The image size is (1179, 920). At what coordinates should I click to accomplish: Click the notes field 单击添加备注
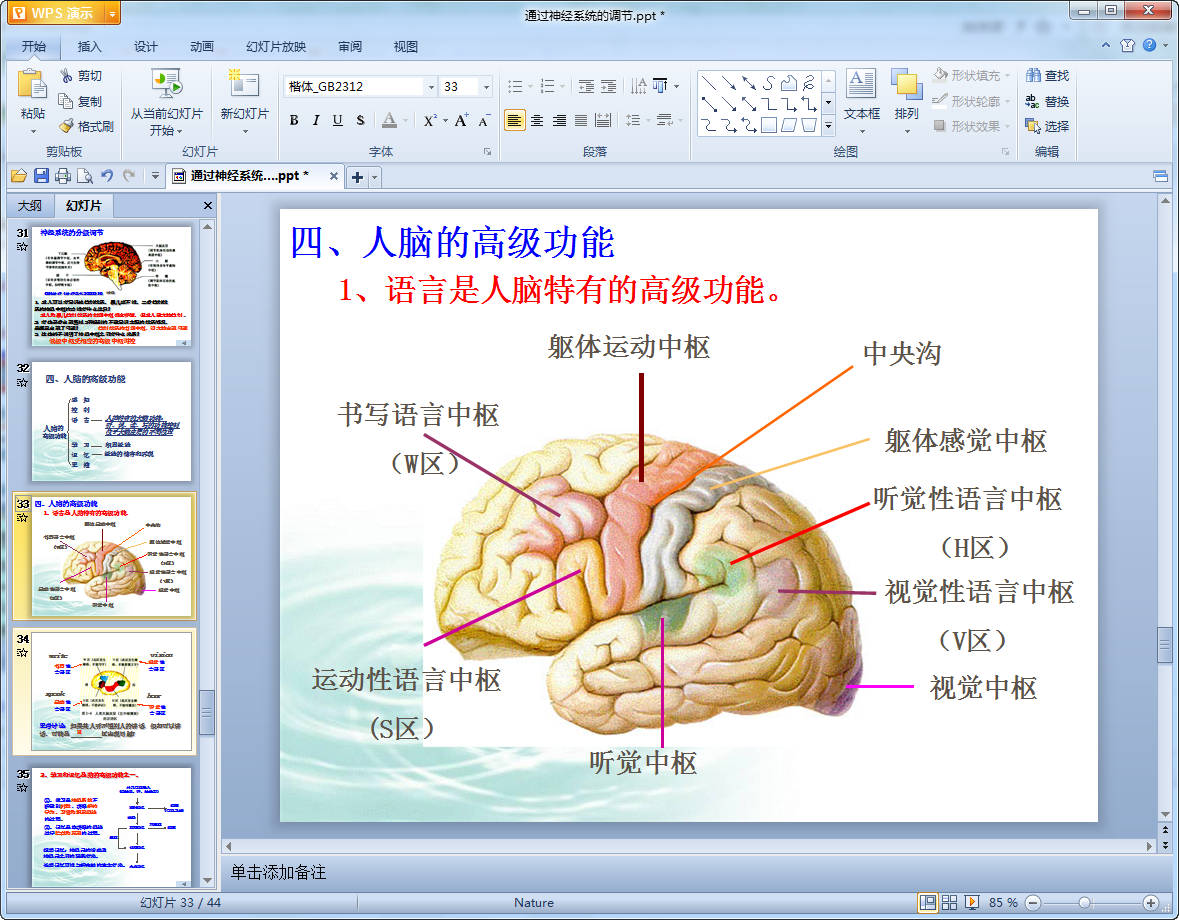278,873
